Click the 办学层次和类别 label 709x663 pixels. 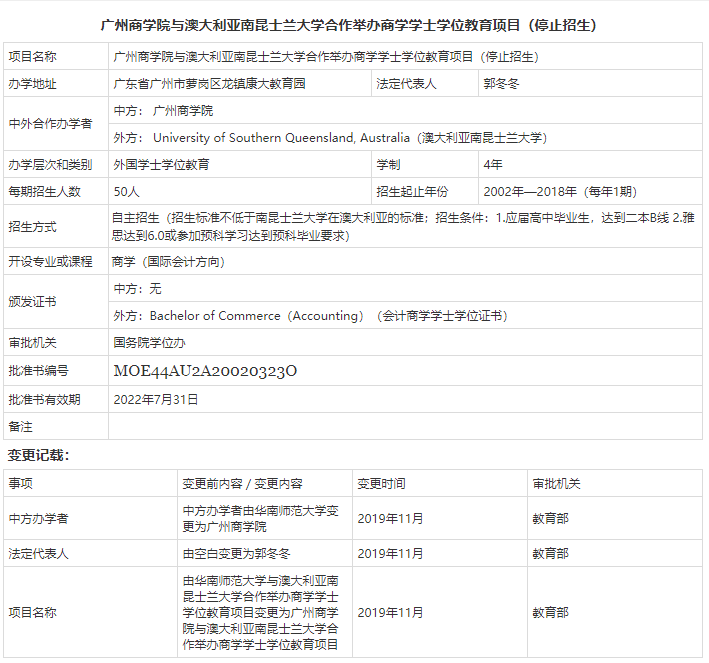click(x=50, y=165)
